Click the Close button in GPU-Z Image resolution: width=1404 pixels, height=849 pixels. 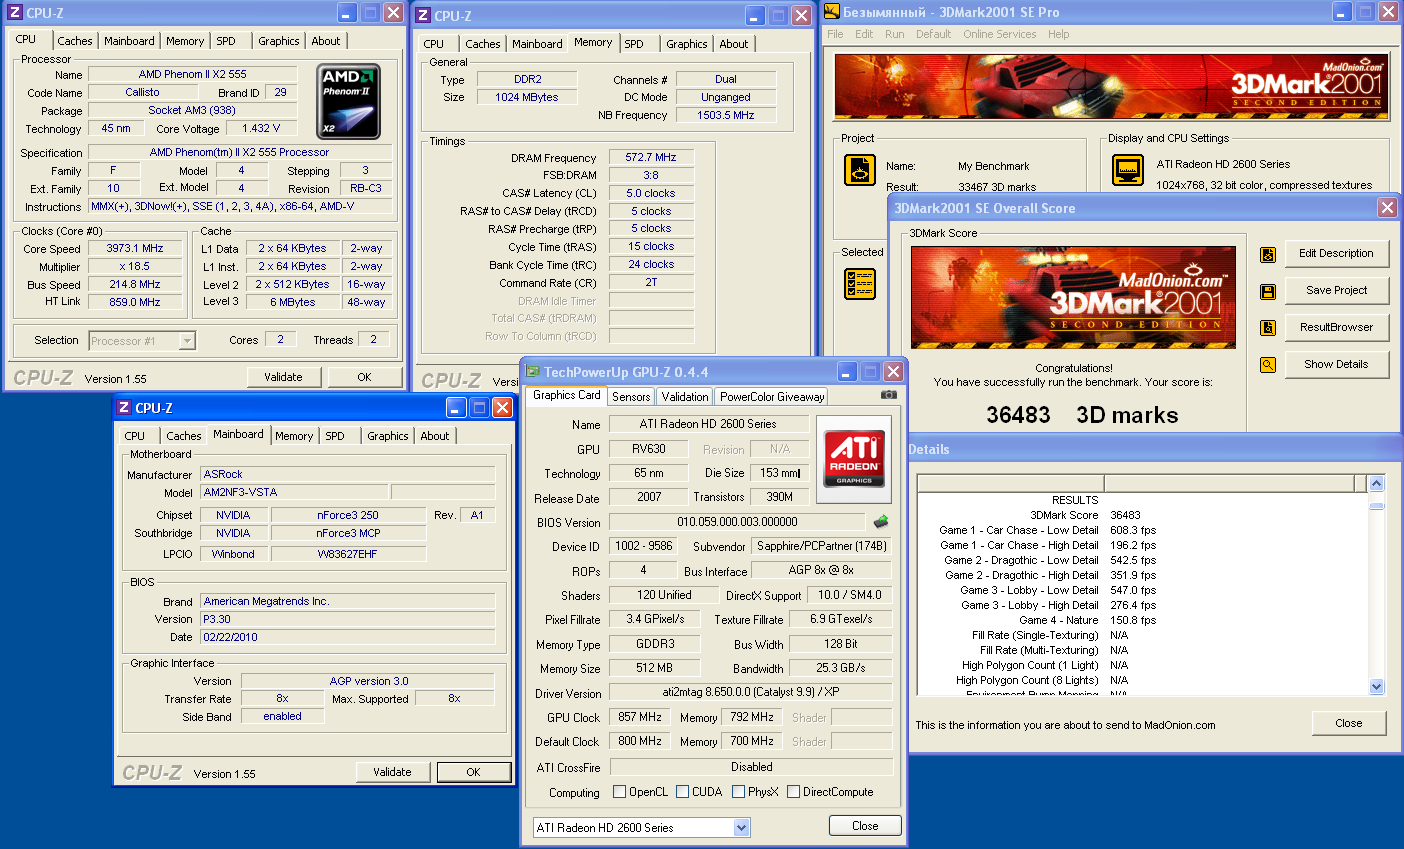pyautogui.click(x=865, y=826)
